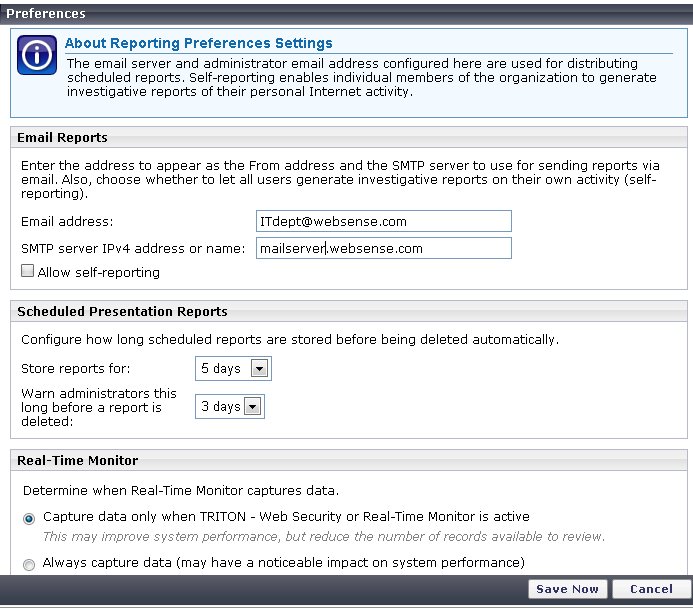Click the blue information icon
Image resolution: width=693 pixels, height=608 pixels.
coord(37,55)
